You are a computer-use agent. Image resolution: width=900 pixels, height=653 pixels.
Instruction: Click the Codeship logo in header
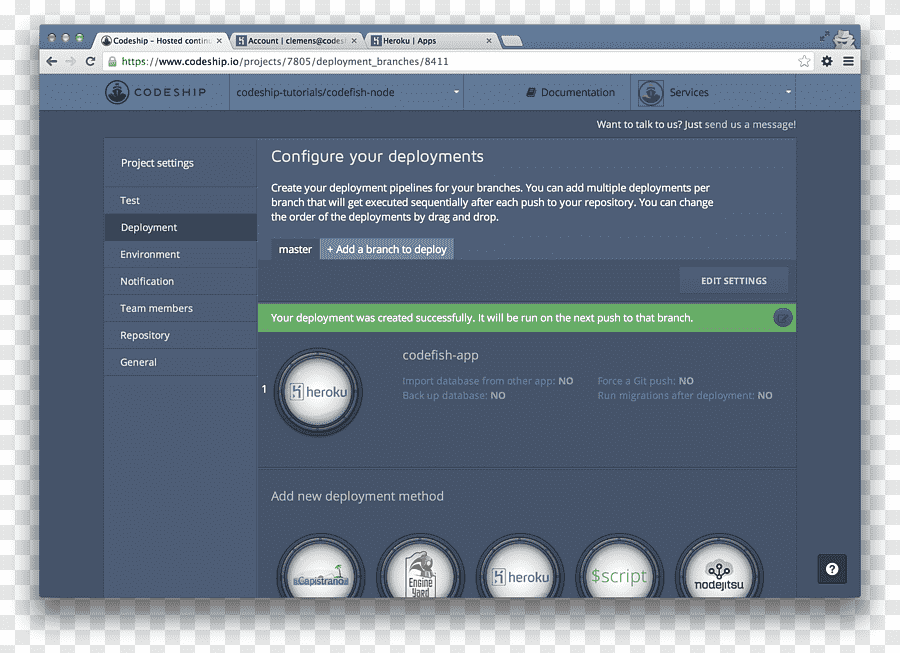pos(156,92)
